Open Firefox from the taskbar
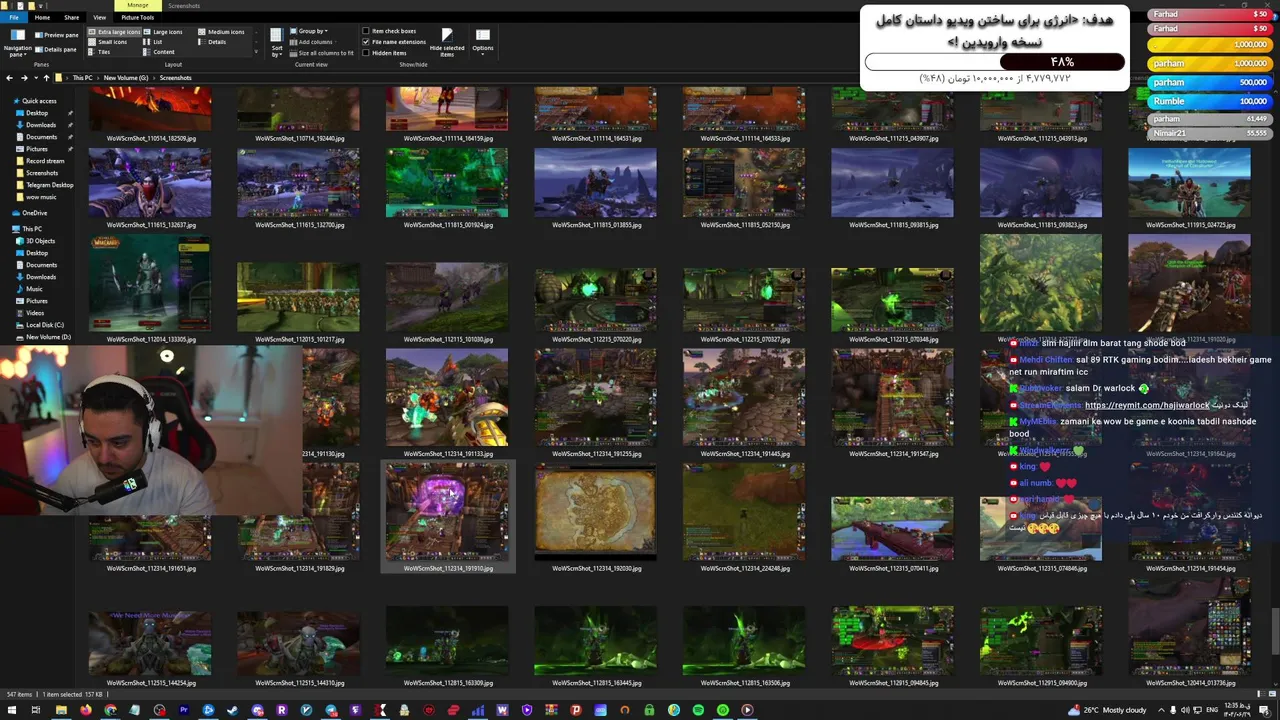Screen dimensions: 1280x720 pyautogui.click(x=86, y=710)
